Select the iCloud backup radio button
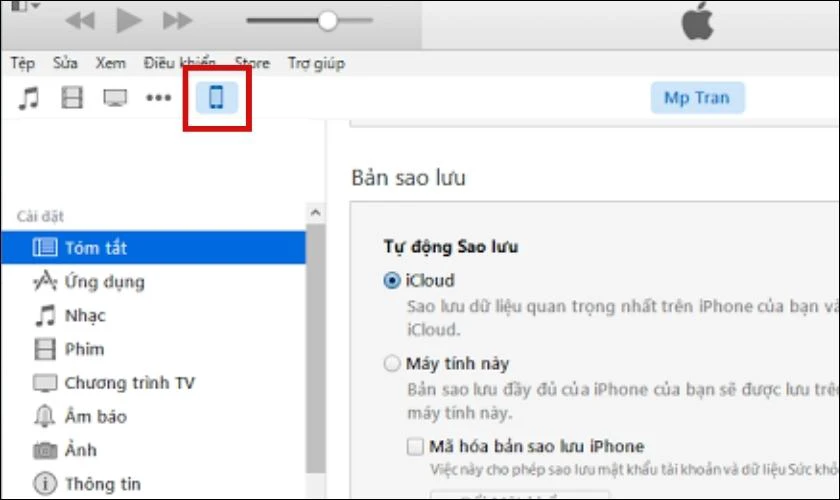Image resolution: width=840 pixels, height=500 pixels. [392, 280]
